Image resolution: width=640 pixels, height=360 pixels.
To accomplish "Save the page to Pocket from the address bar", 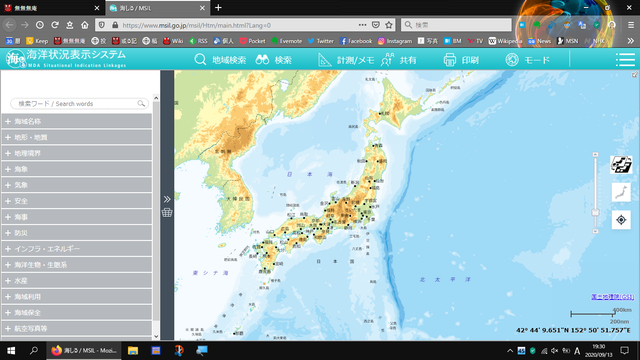I will [376, 25].
